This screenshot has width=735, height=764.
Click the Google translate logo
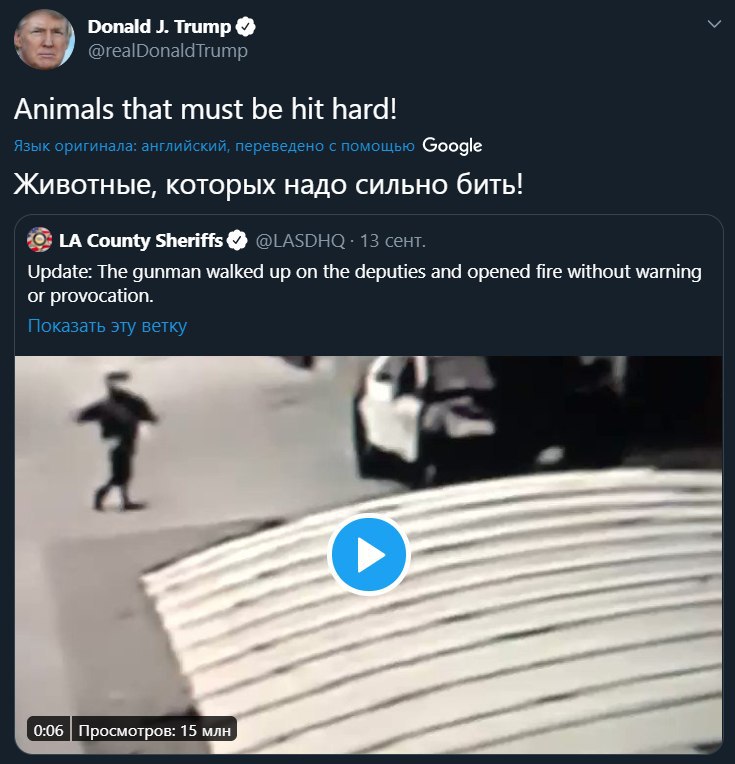point(452,146)
